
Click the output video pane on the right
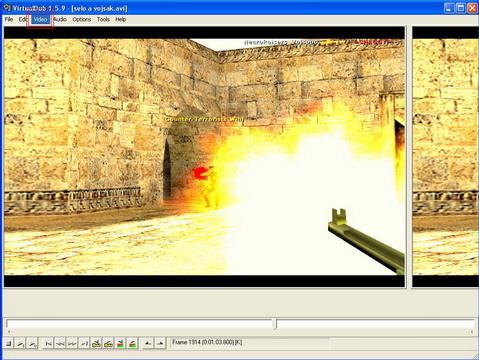click(x=445, y=157)
